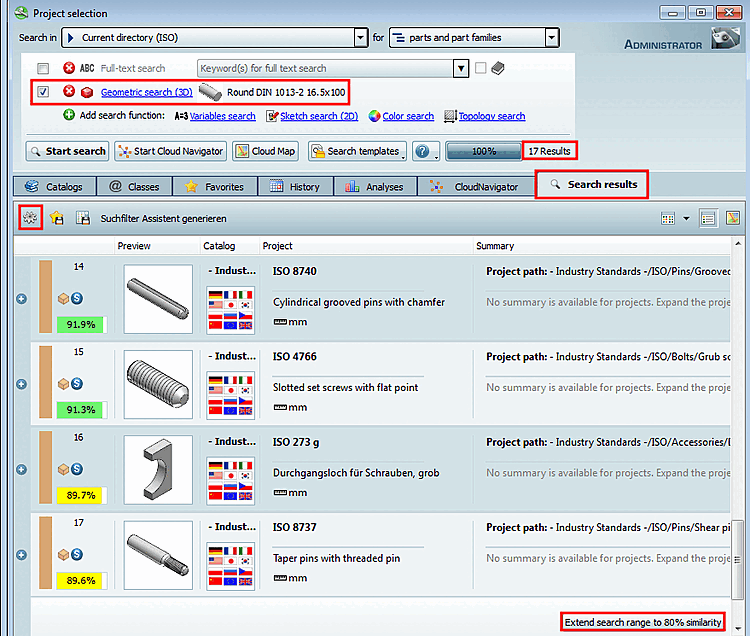Viewport: 750px width, 636px height.
Task: Click the green plus Add search function icon
Action: [69, 115]
